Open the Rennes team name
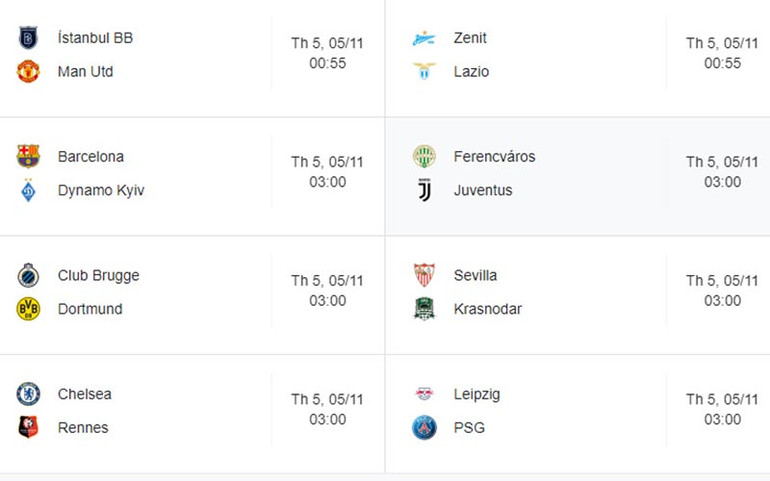Viewport: 770px width, 481px height. pos(83,428)
